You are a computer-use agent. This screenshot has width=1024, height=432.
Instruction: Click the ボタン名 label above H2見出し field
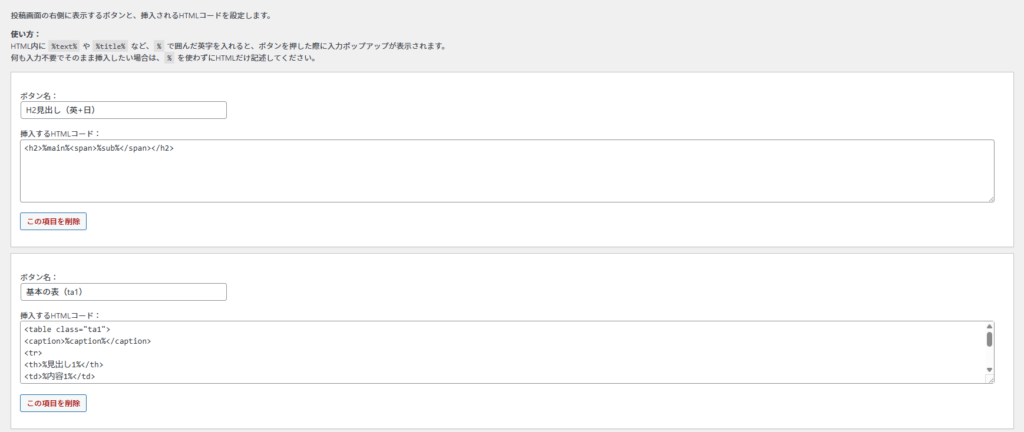pyautogui.click(x=39, y=96)
